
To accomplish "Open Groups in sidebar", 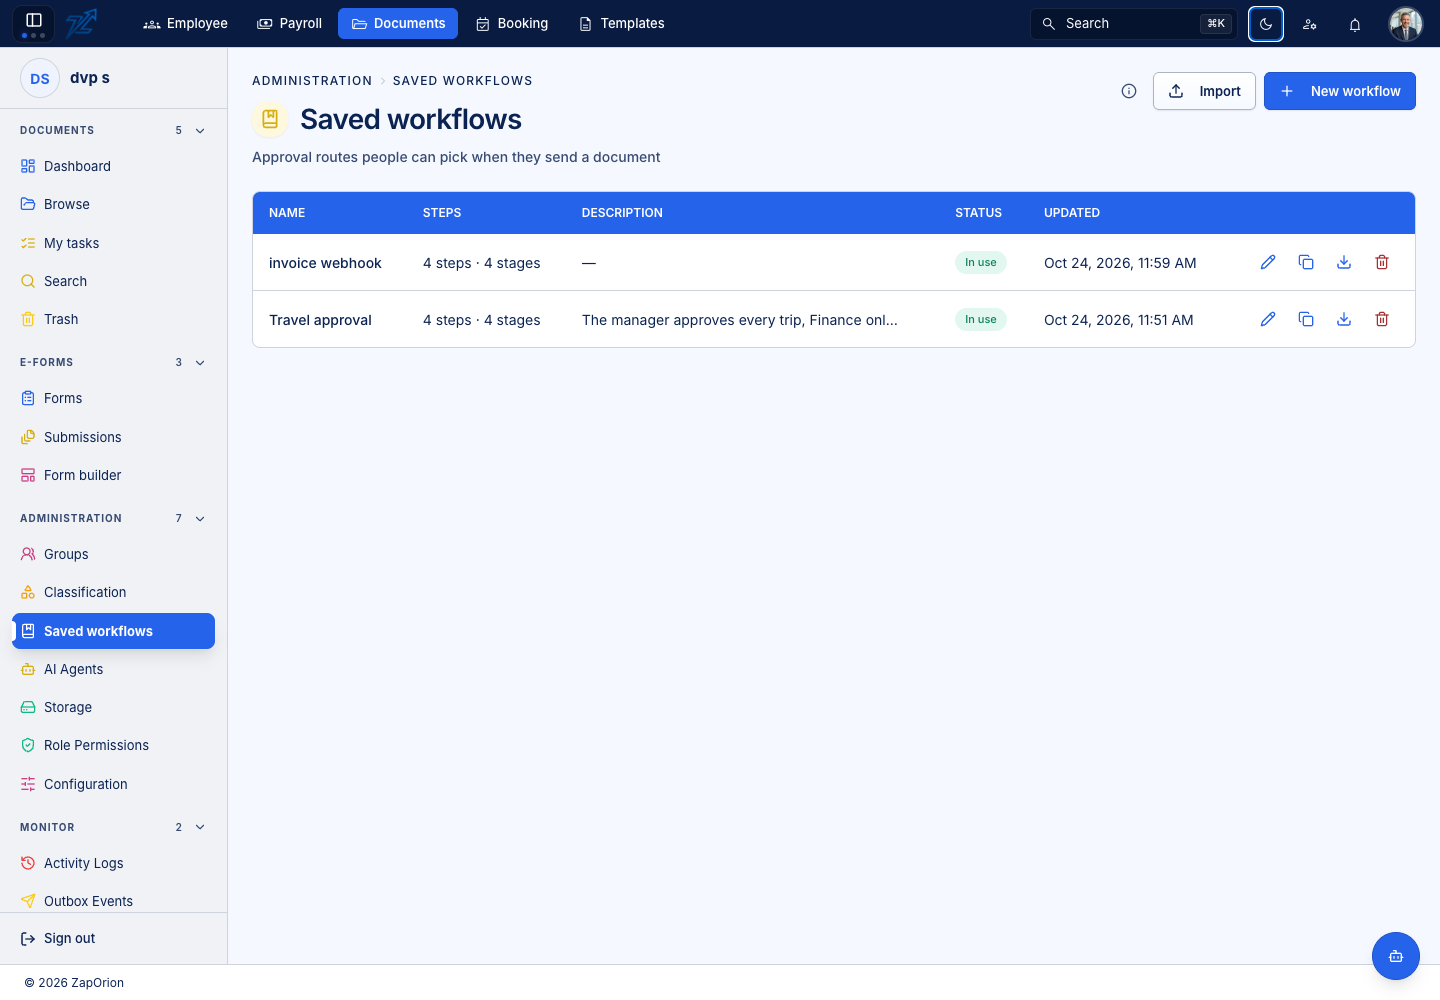I will 113,554.
